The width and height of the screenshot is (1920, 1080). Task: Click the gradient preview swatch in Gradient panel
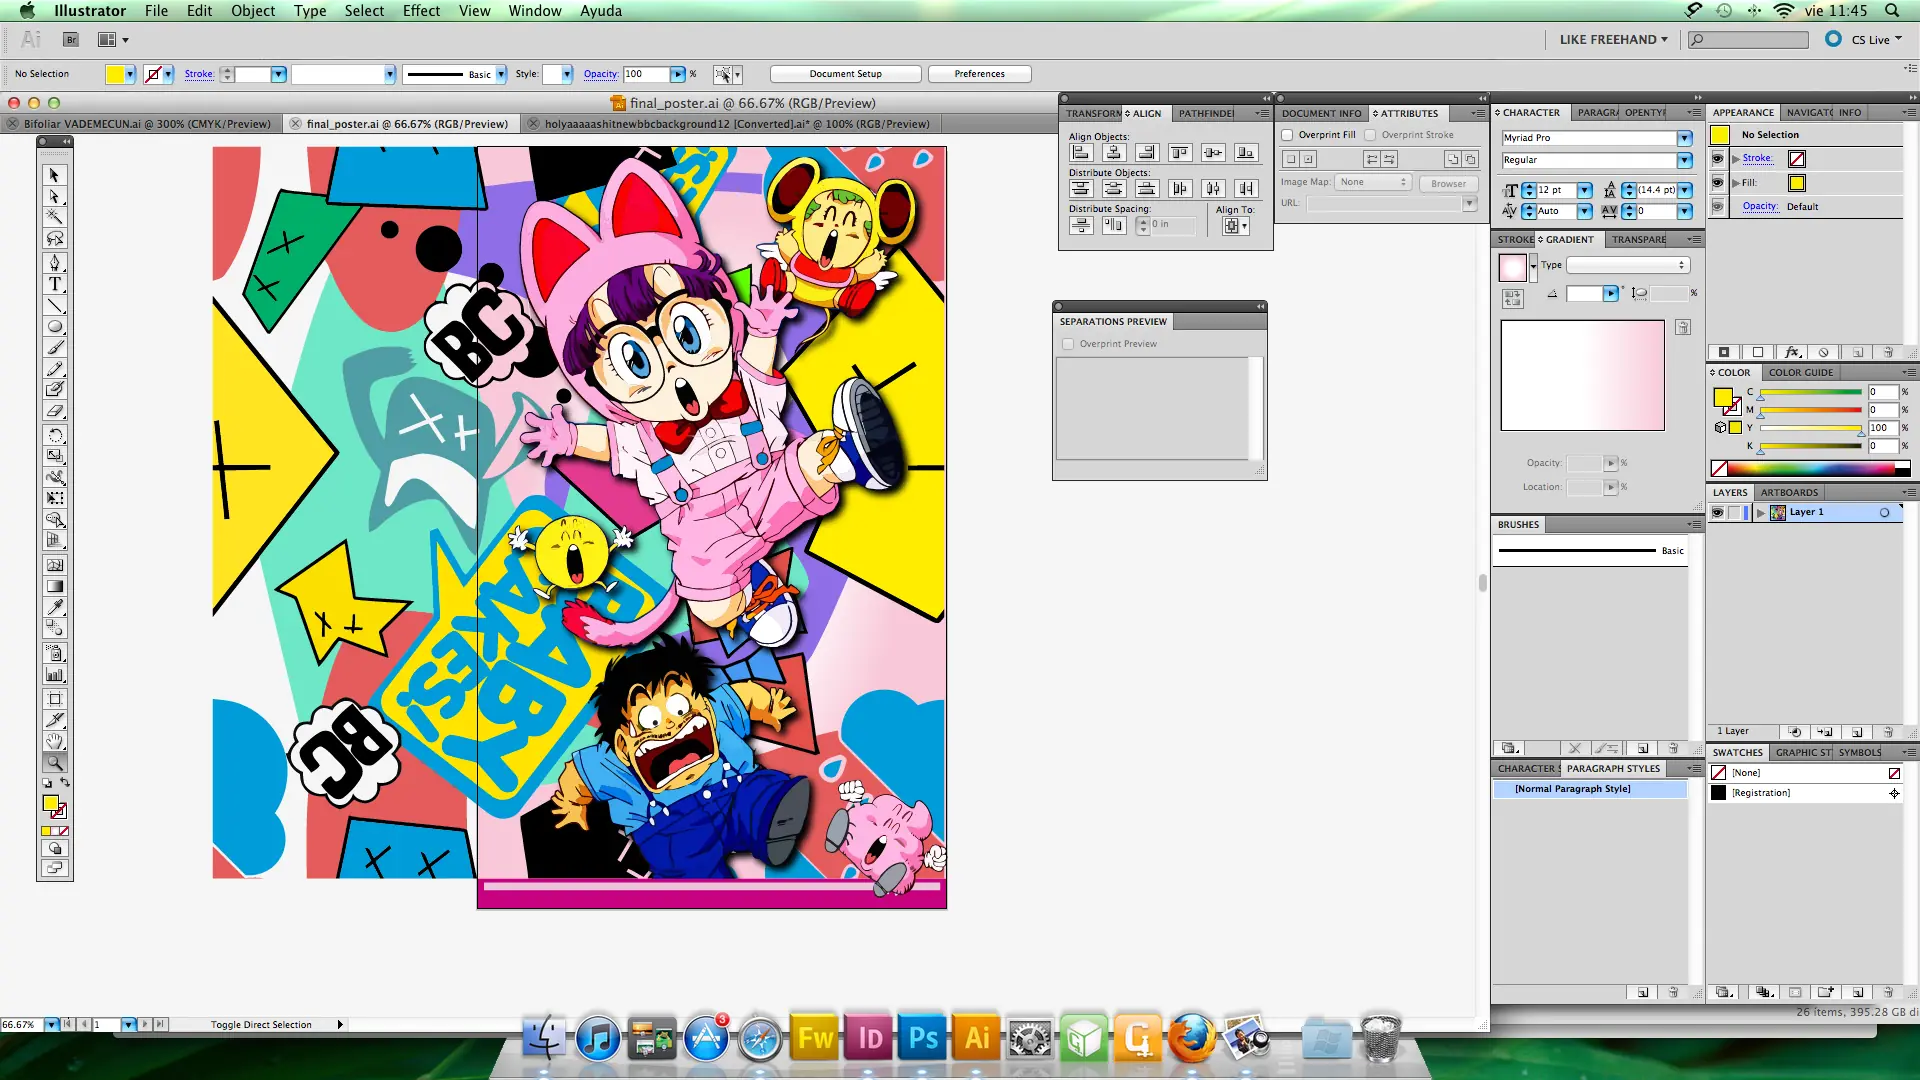point(1512,267)
